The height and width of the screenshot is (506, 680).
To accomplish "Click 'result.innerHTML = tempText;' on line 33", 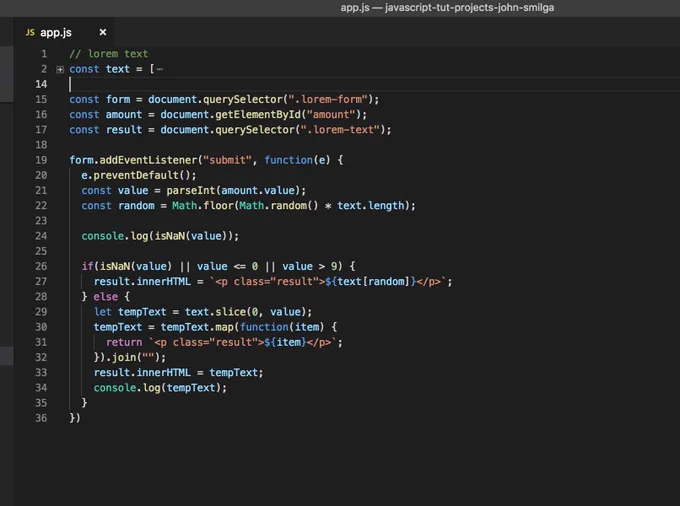I will click(178, 372).
